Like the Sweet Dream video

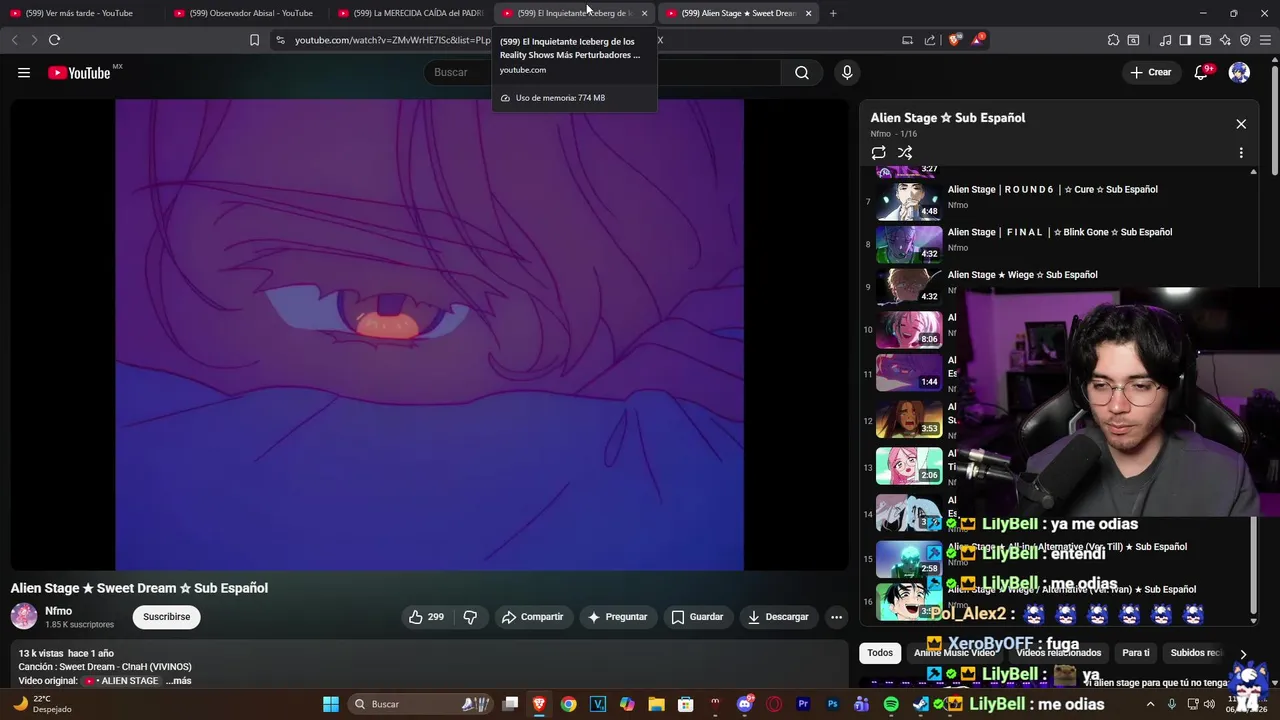coord(426,617)
